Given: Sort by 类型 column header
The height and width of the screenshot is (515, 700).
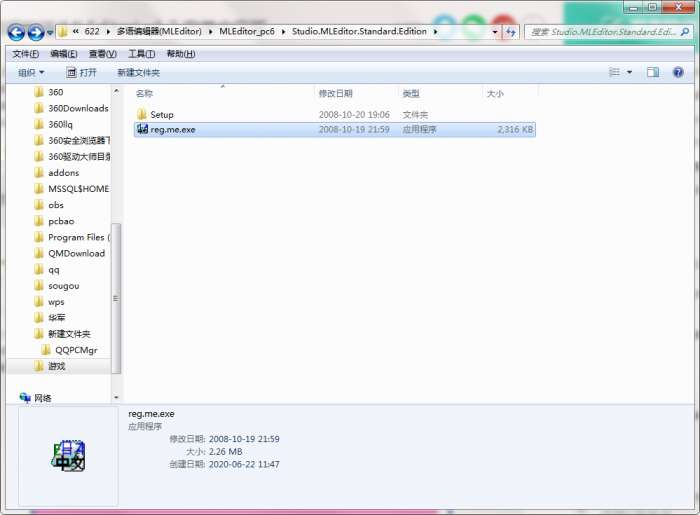Looking at the screenshot, I should pos(411,93).
